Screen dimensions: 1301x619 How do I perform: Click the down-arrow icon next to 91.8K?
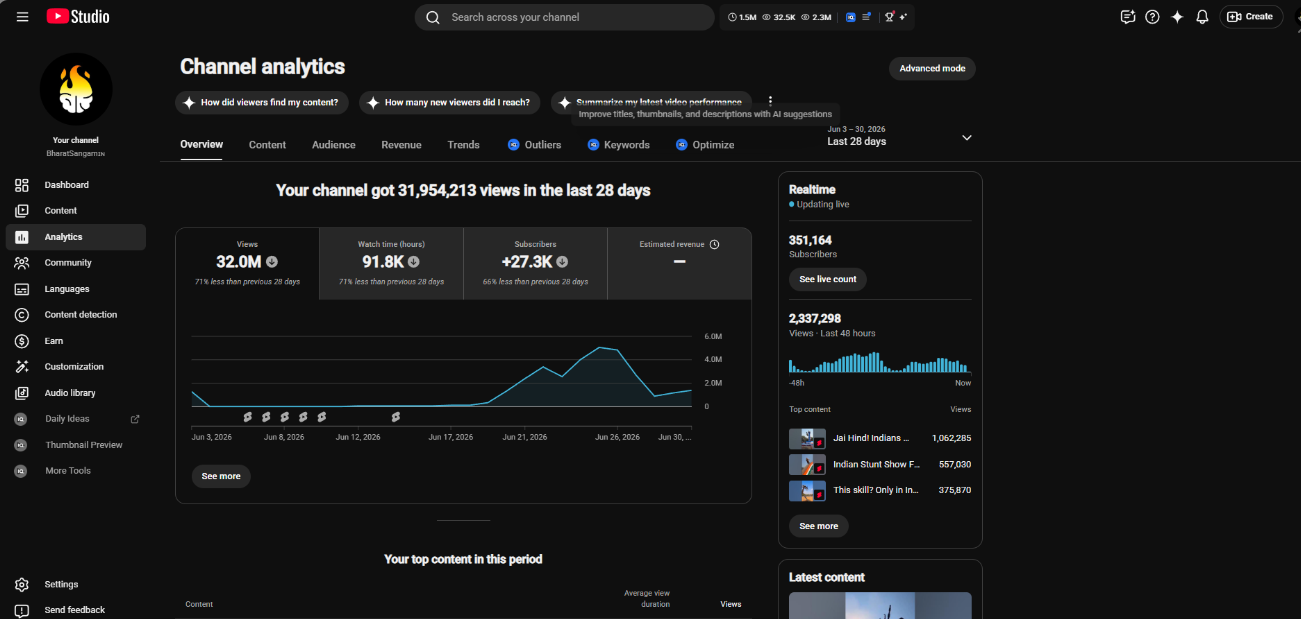[414, 262]
